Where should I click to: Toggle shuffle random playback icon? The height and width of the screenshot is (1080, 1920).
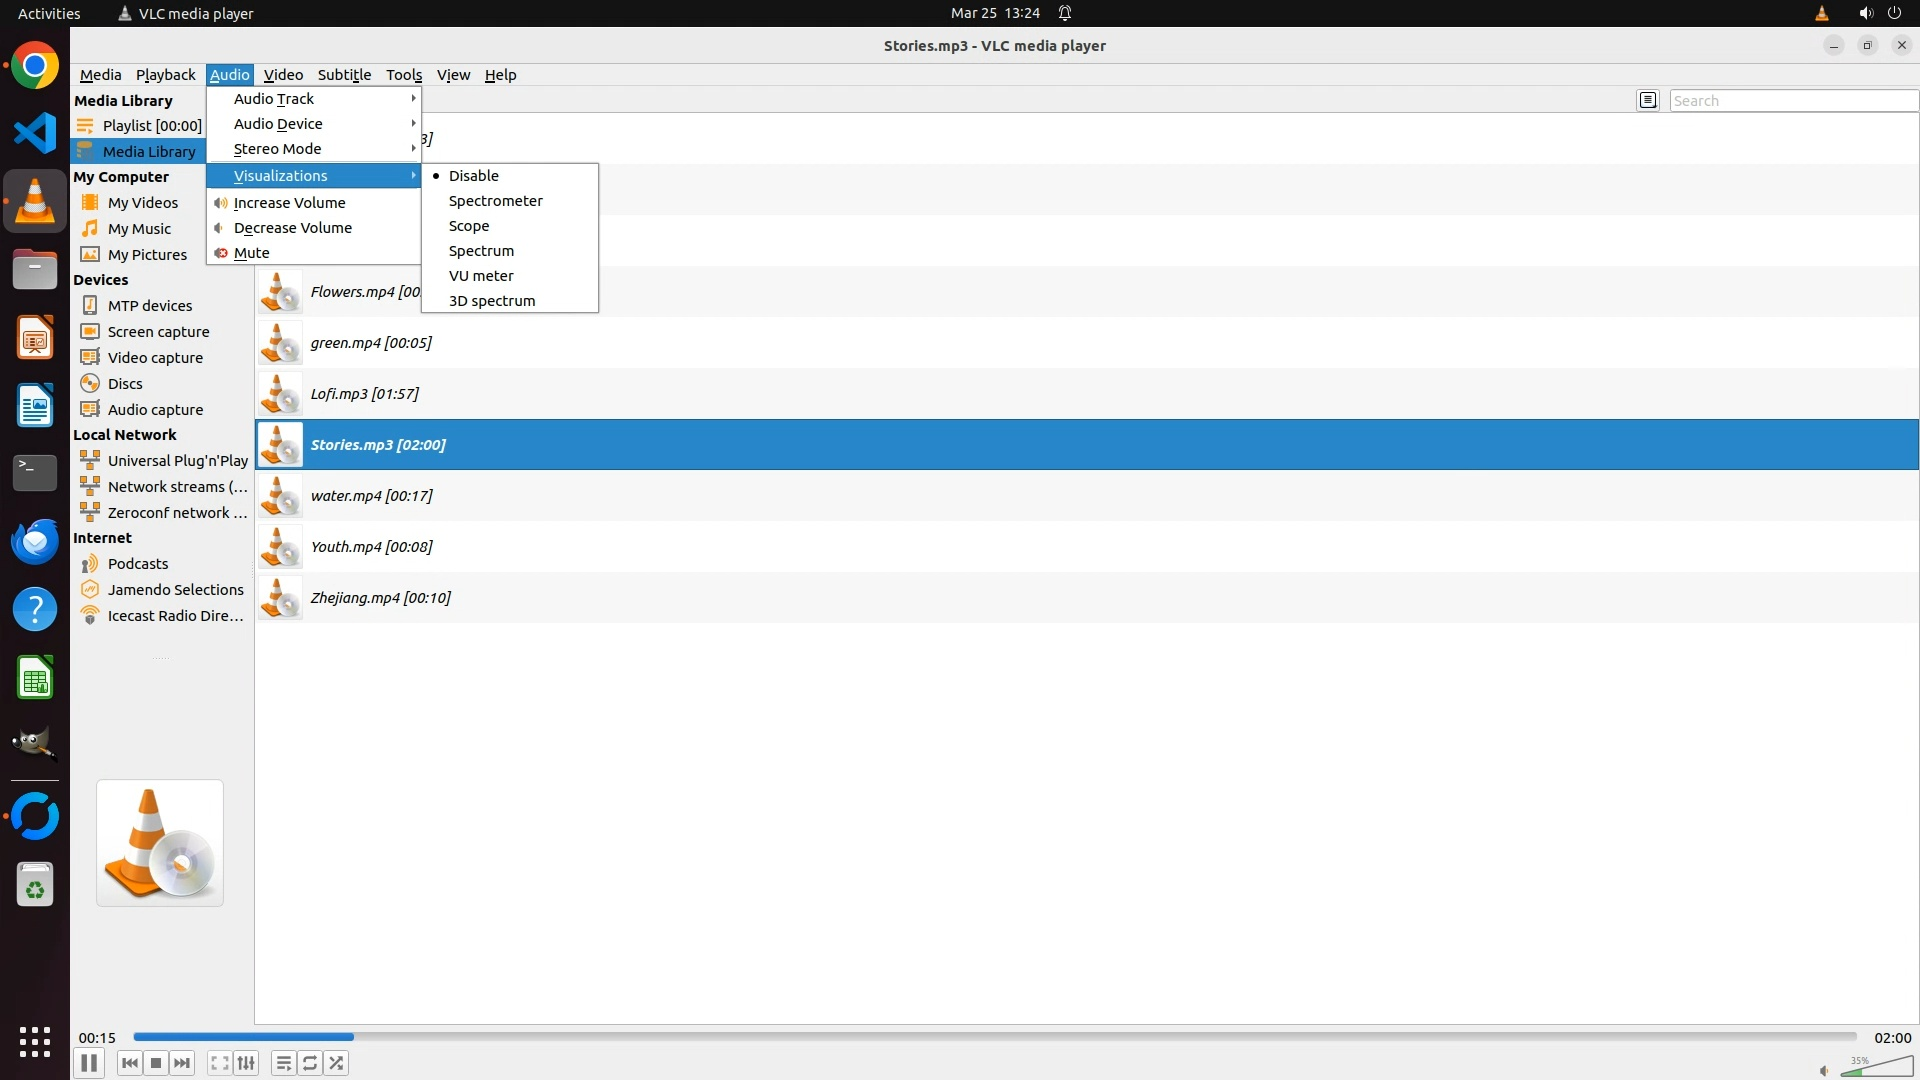pos(337,1063)
